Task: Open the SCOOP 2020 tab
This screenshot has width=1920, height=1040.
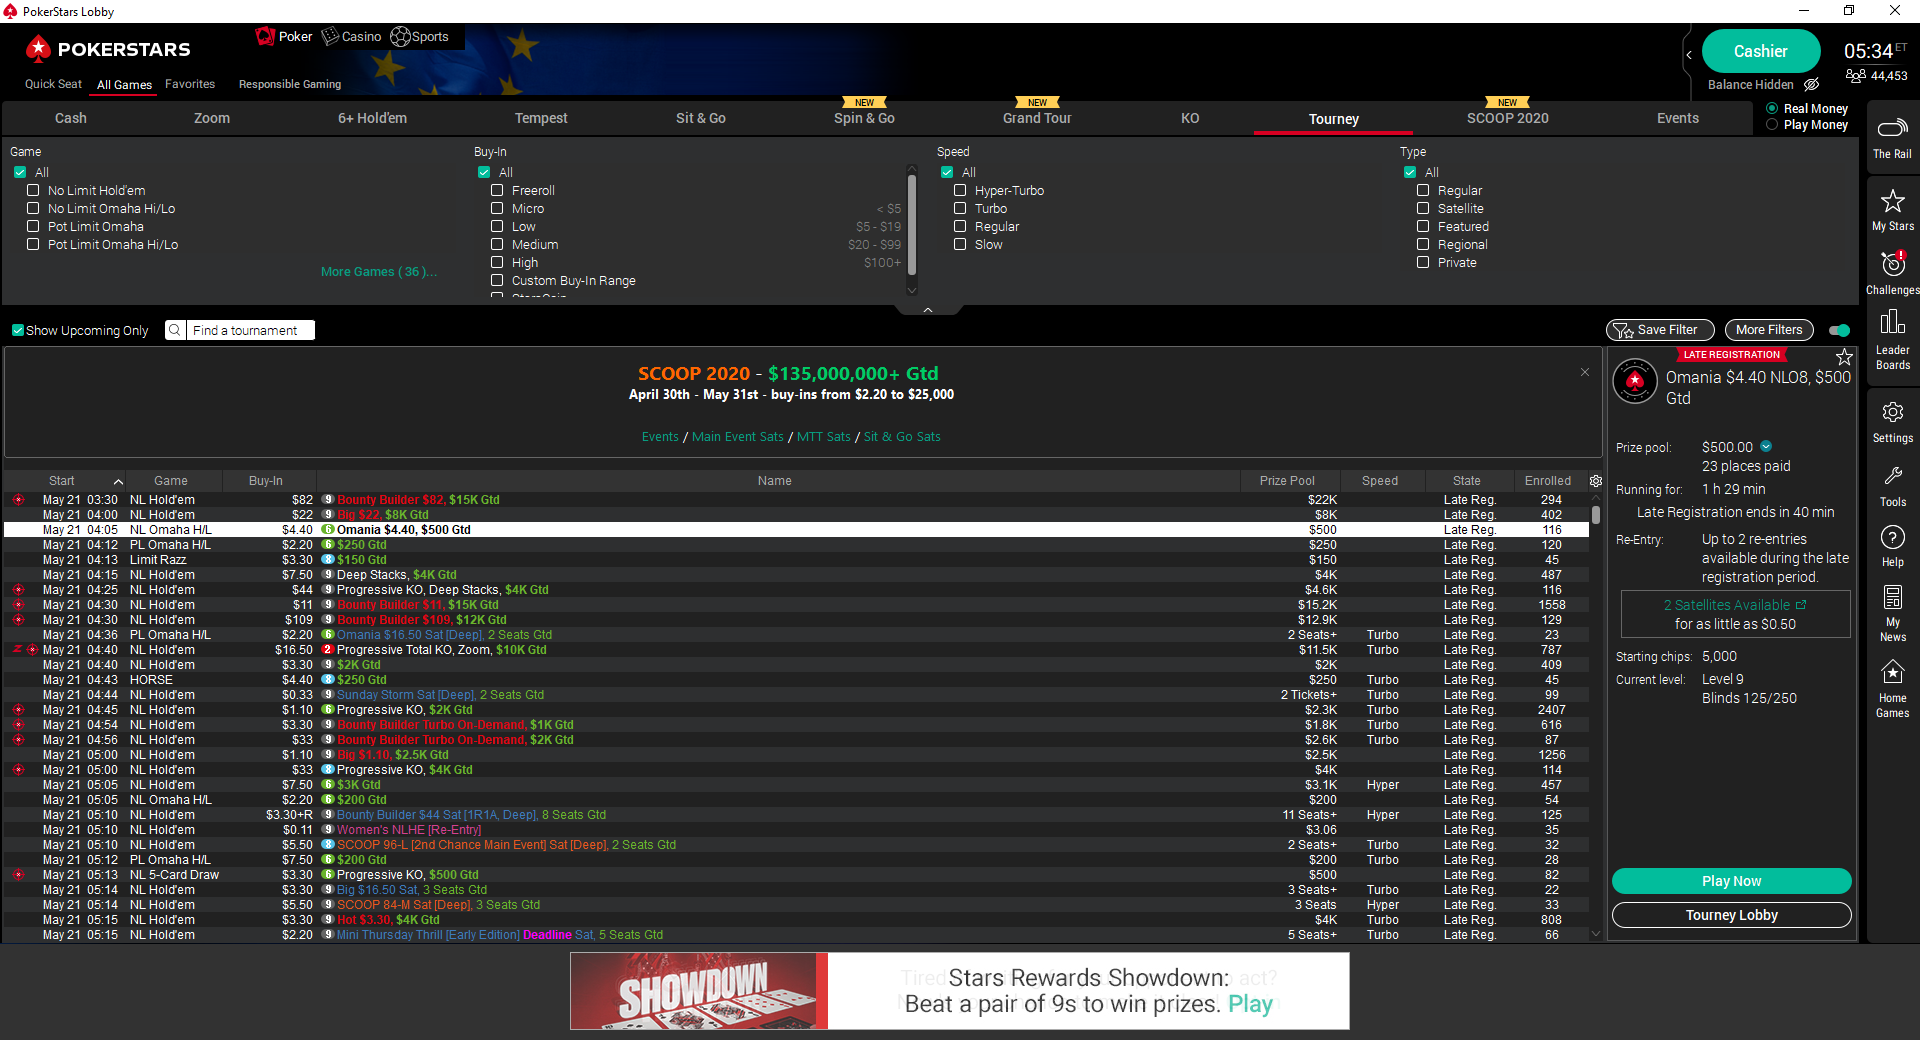Action: click(1507, 118)
